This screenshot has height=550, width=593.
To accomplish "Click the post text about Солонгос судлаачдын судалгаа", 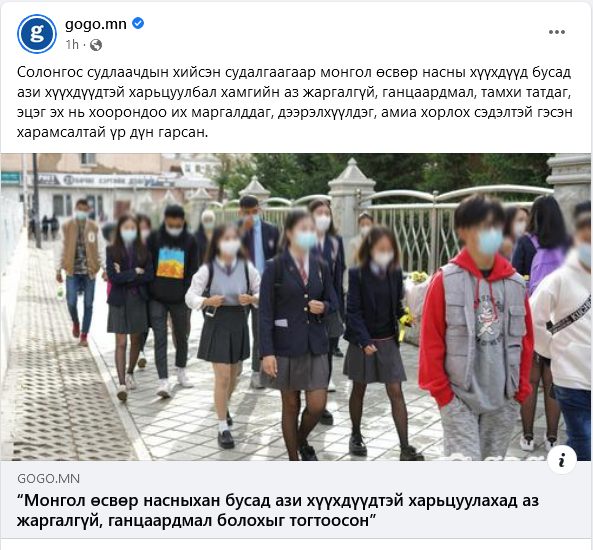I will pos(294,102).
